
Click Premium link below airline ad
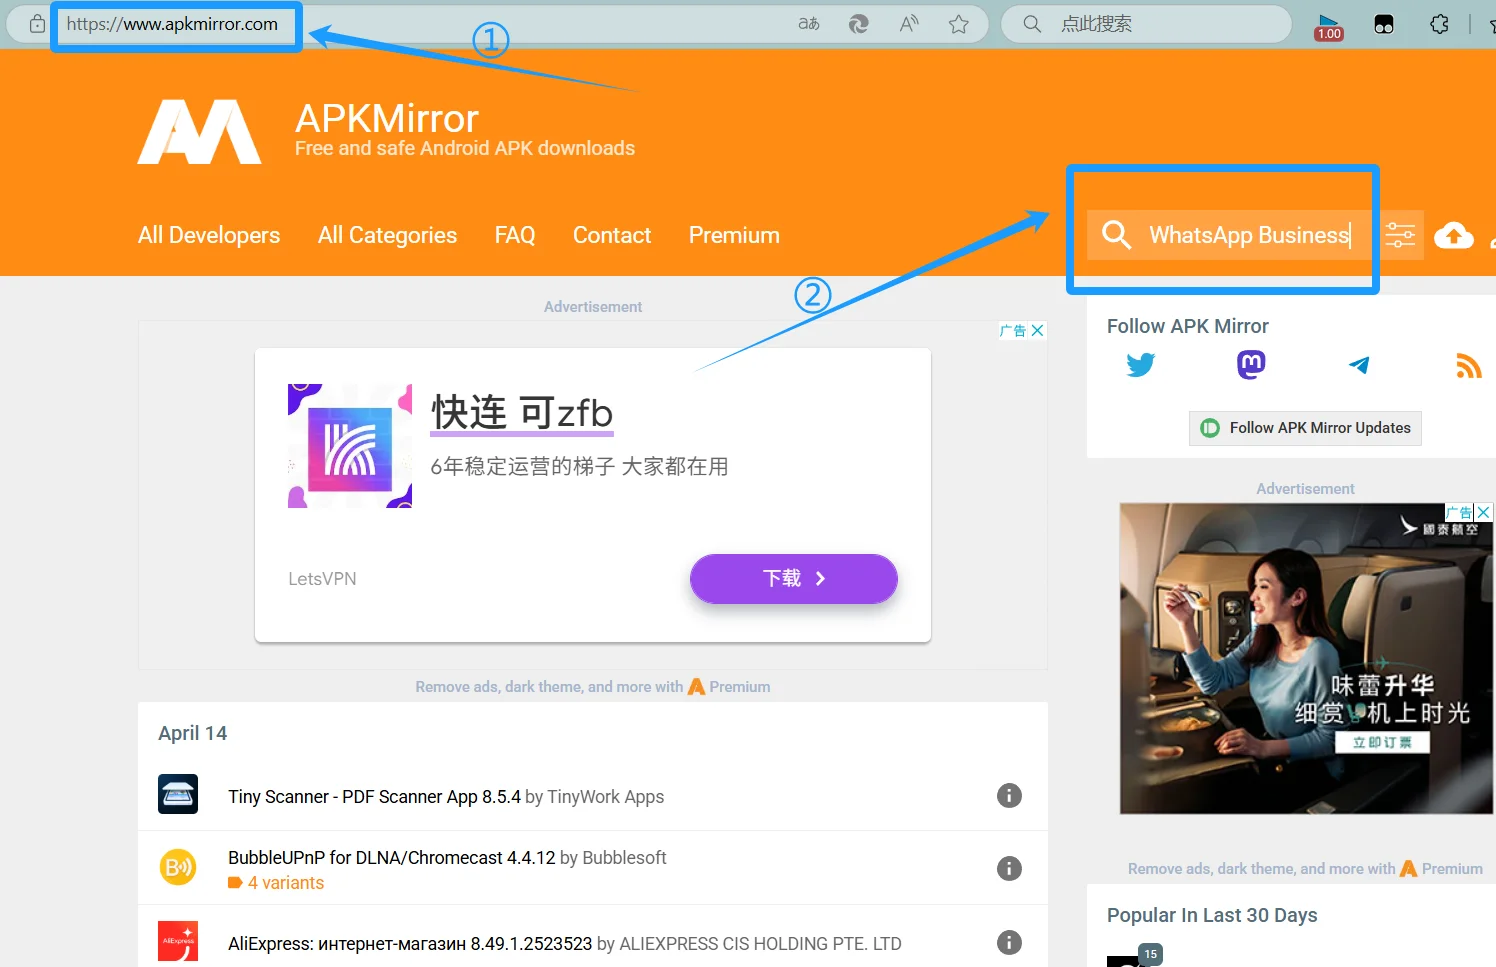(1441, 869)
